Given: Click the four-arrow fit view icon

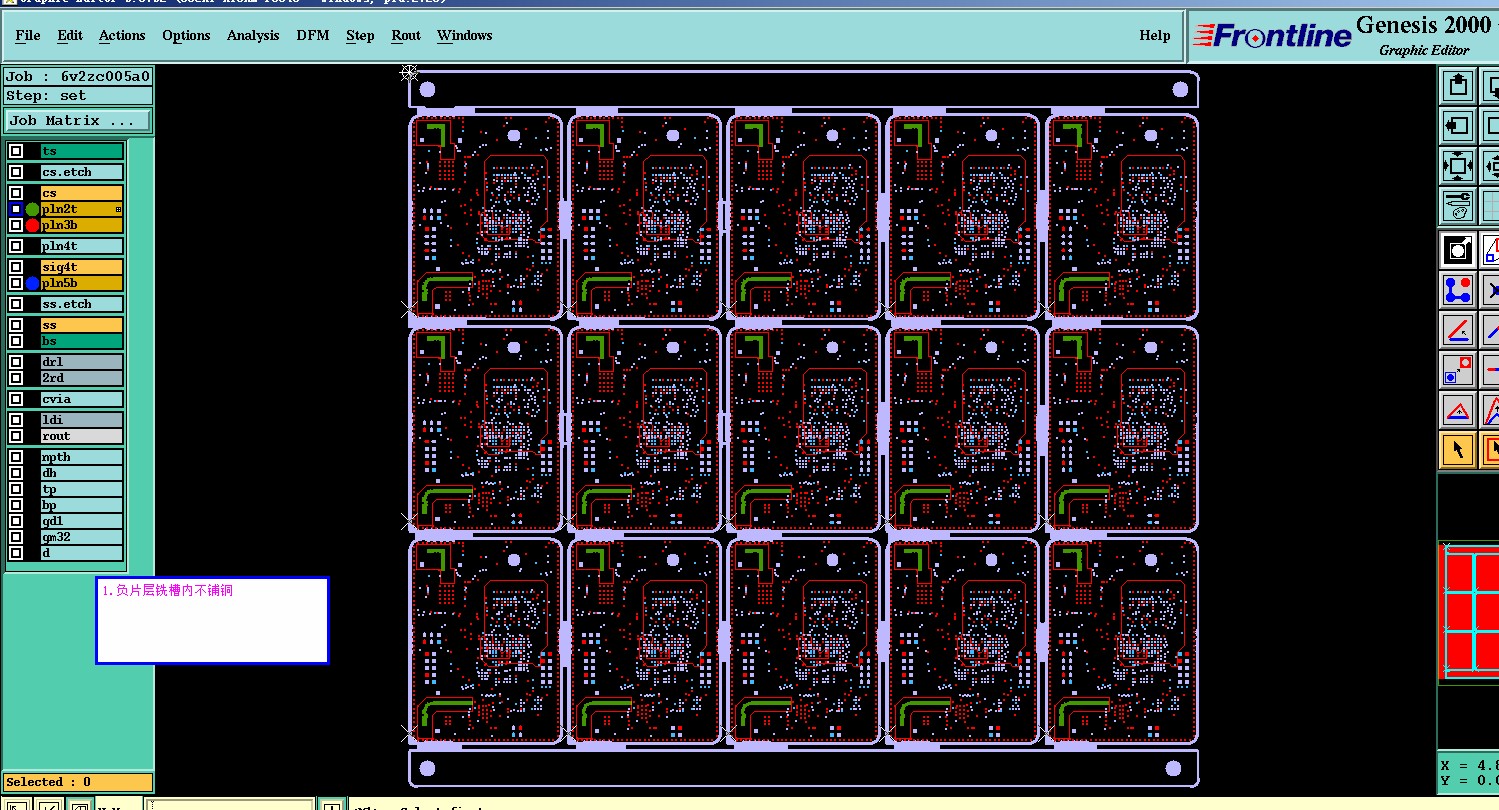Looking at the screenshot, I should tap(1458, 165).
